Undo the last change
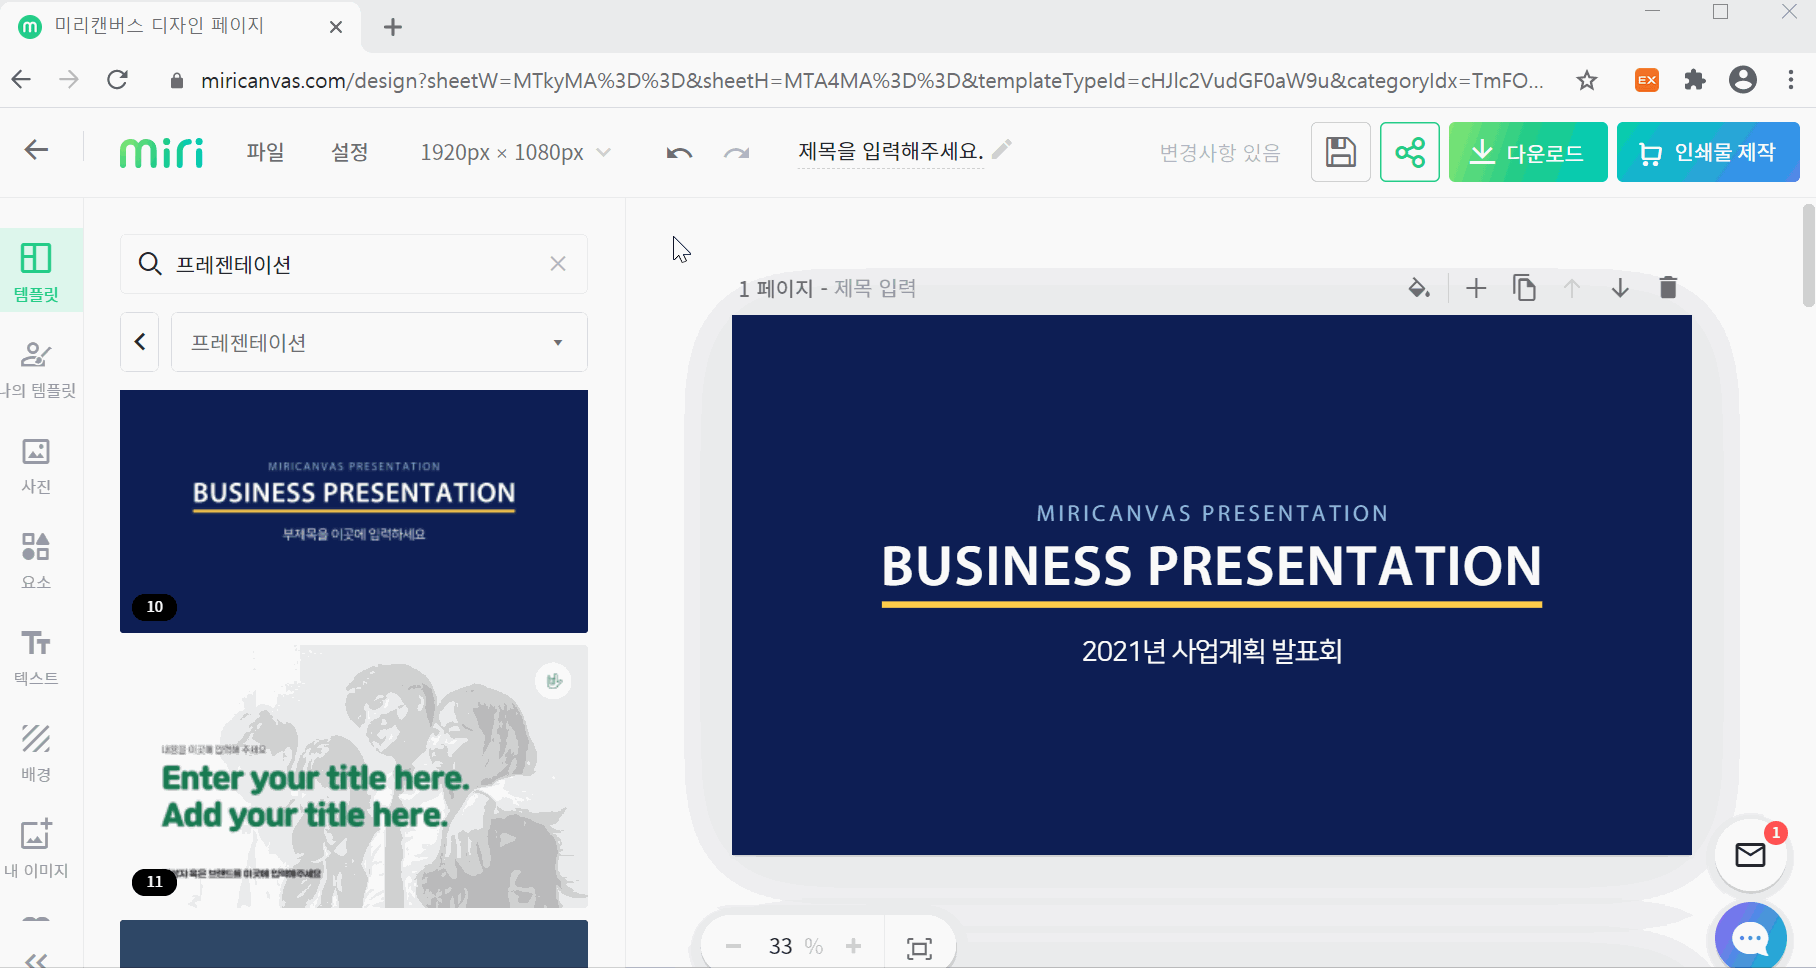1816x968 pixels. 679,152
